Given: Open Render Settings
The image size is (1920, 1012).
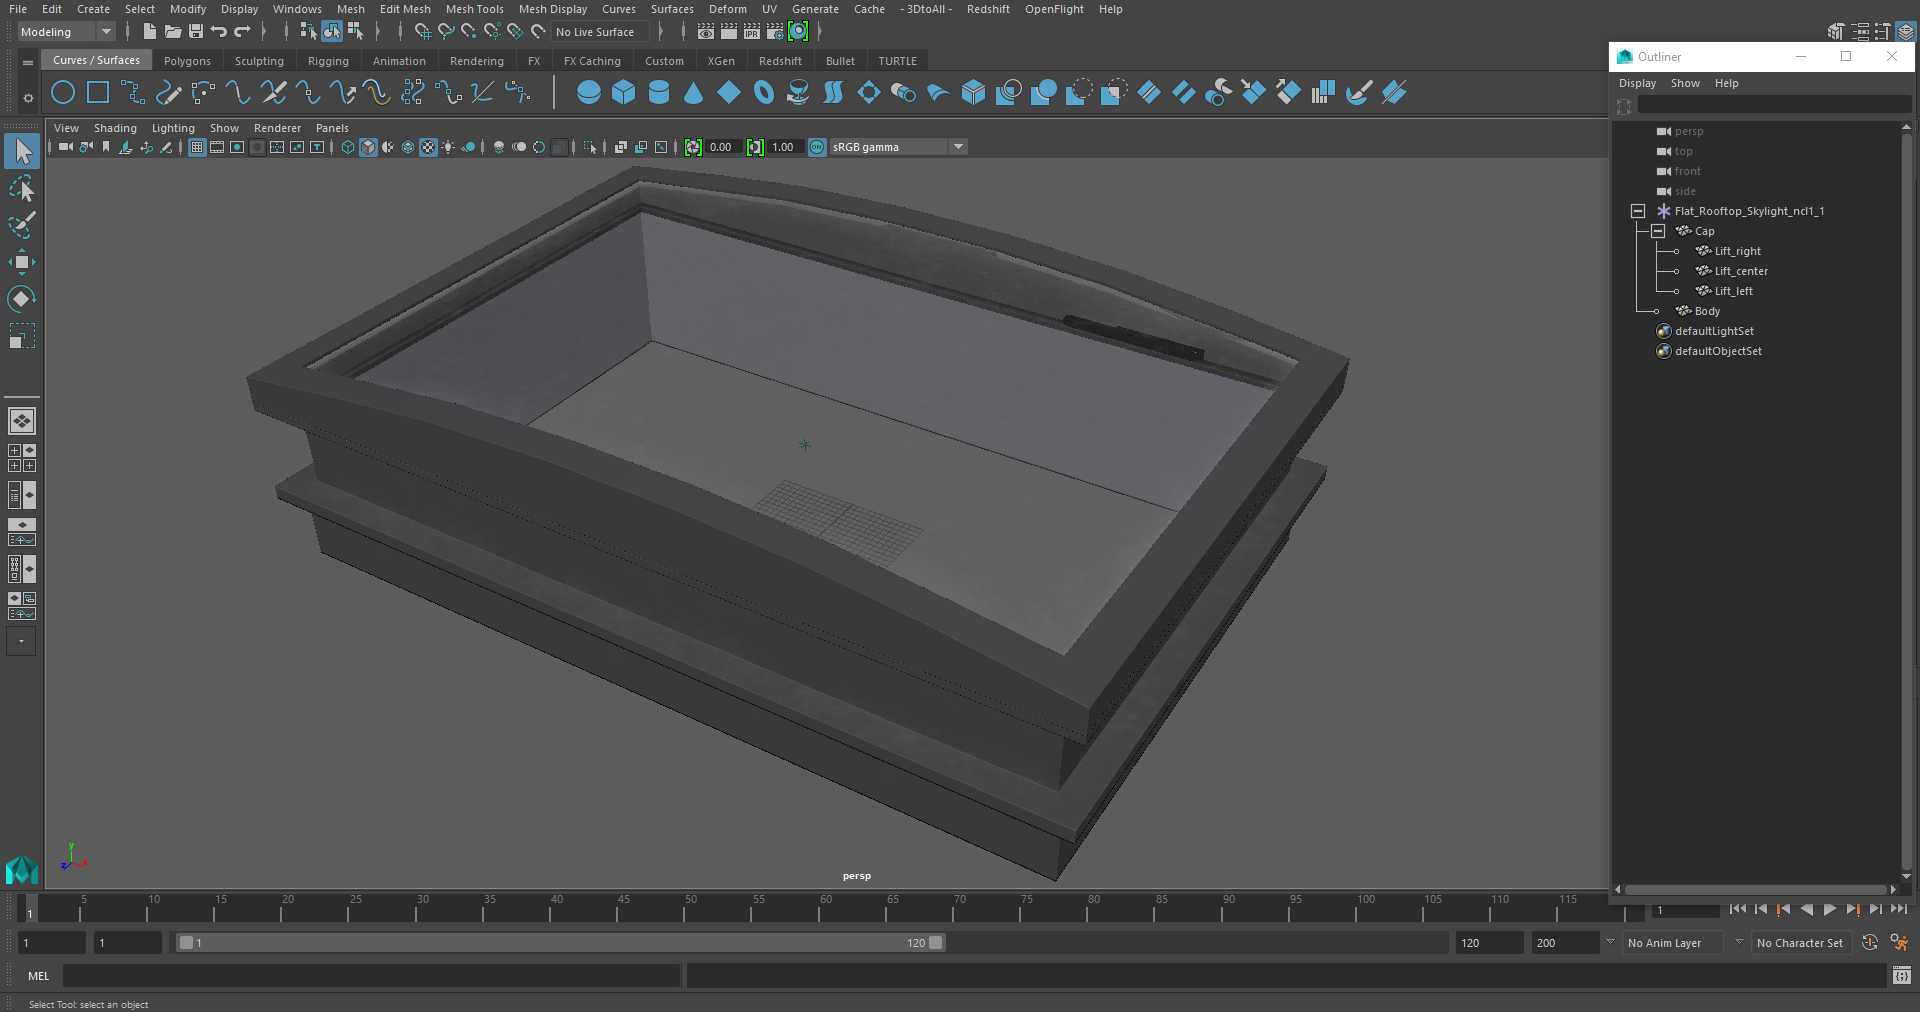Looking at the screenshot, I should tap(775, 32).
